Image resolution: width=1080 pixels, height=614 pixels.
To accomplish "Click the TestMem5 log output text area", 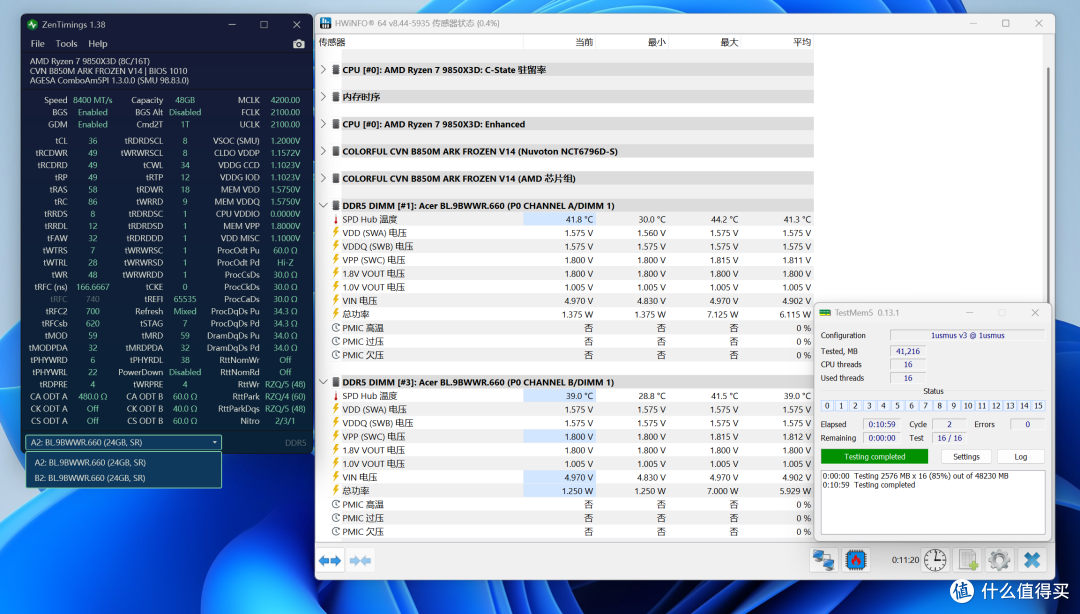I will coord(933,502).
